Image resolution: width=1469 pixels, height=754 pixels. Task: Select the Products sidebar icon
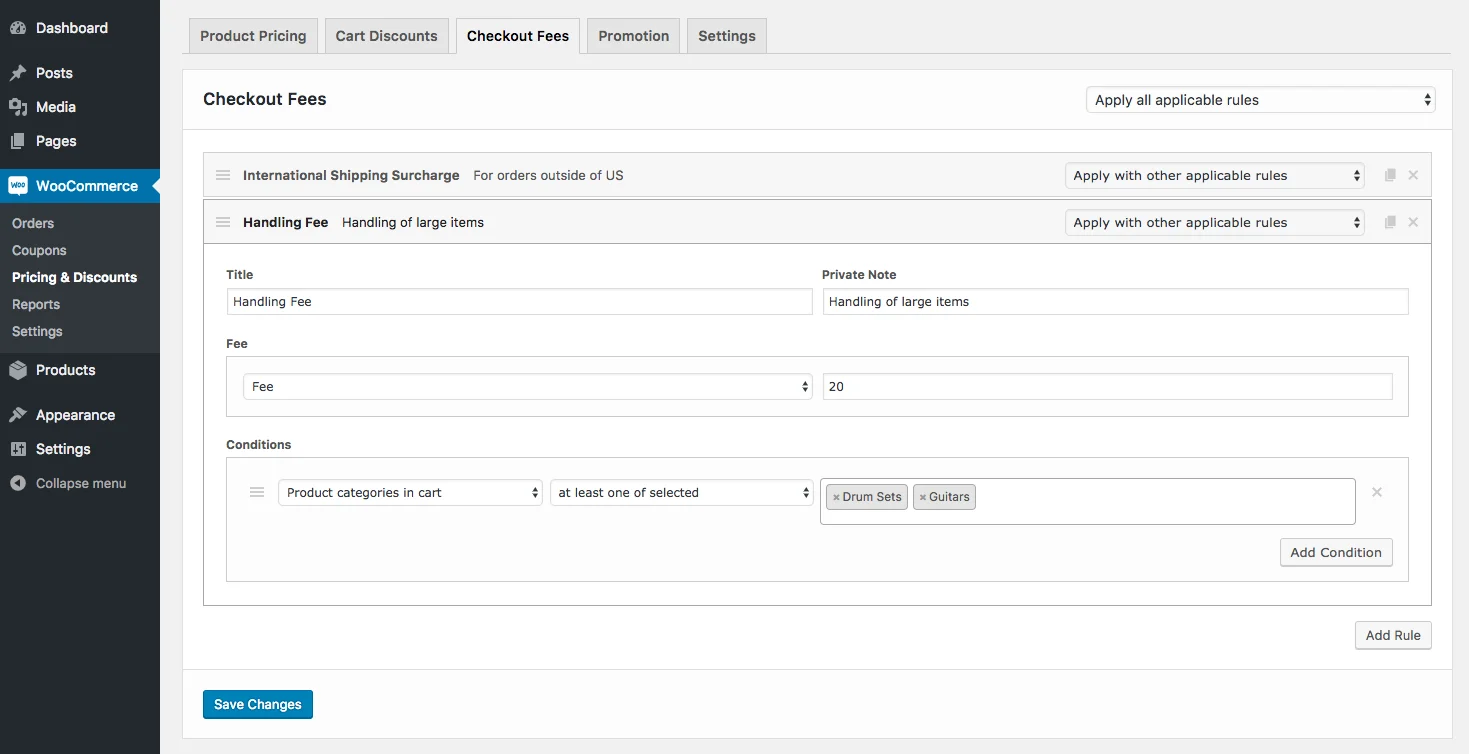19,369
